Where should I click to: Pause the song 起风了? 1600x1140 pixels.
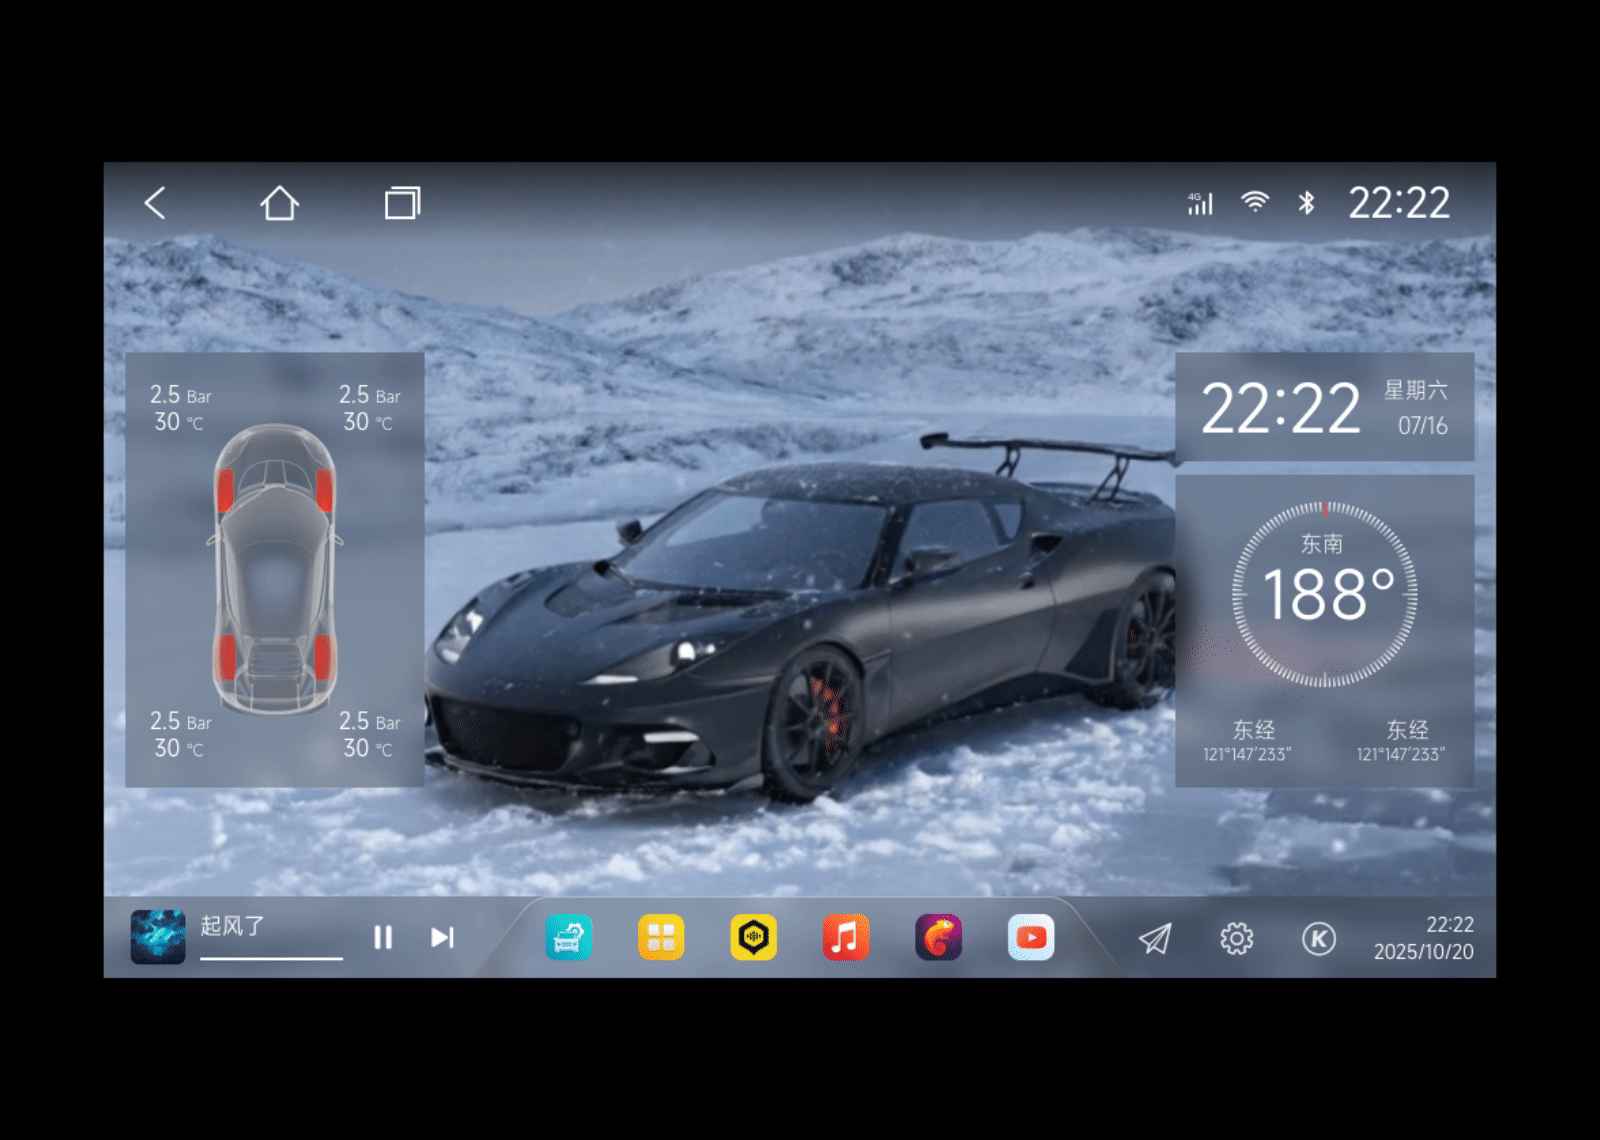(383, 937)
